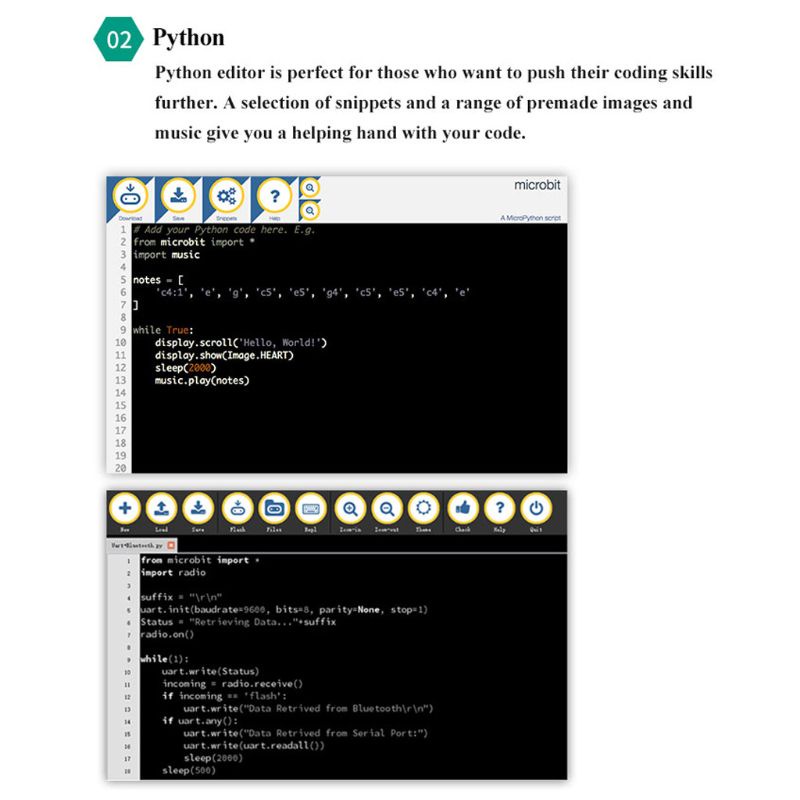This screenshot has height=800, width=800.
Task: Close the Uart-Bluetooth.py tab
Action: (x=170, y=546)
